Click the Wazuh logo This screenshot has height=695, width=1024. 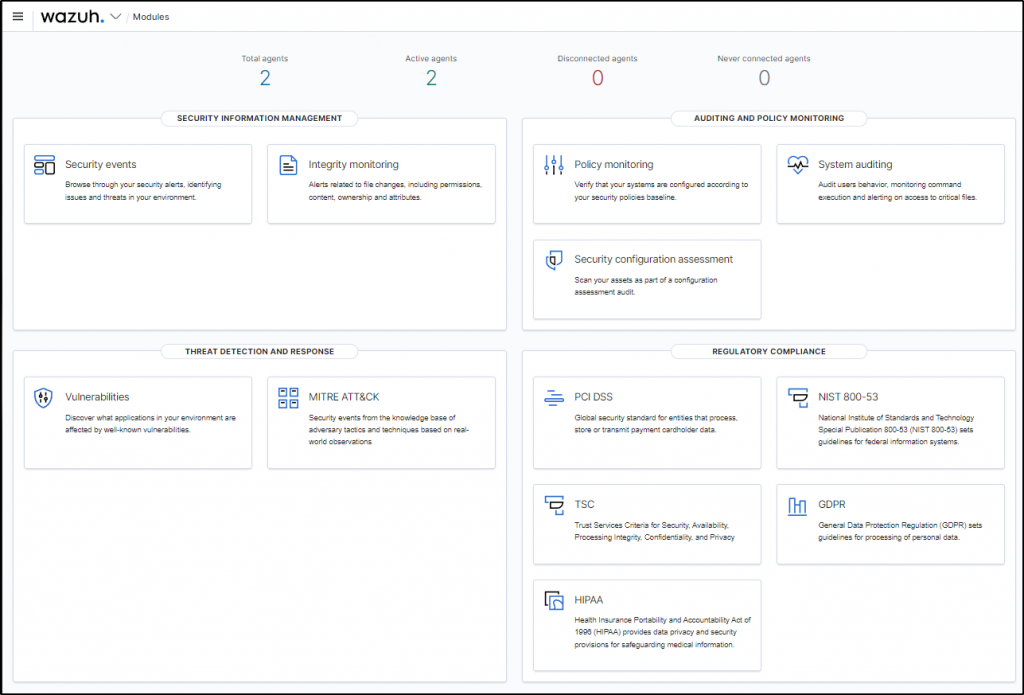pos(72,16)
